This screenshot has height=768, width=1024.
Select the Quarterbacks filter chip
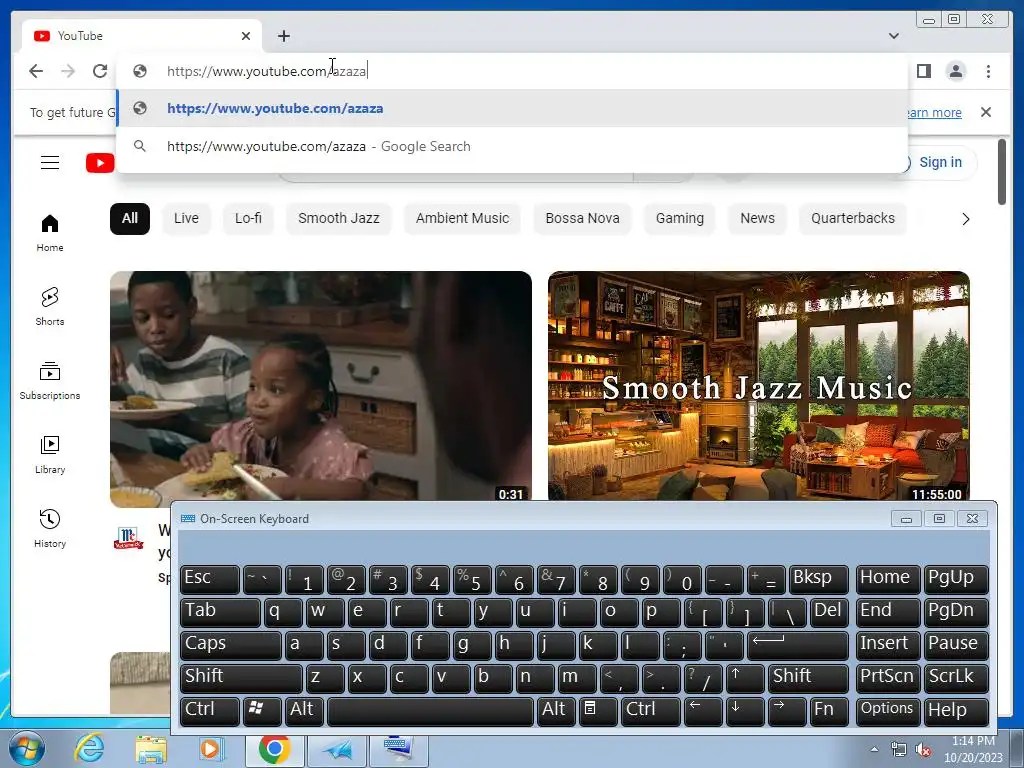[x=853, y=218]
